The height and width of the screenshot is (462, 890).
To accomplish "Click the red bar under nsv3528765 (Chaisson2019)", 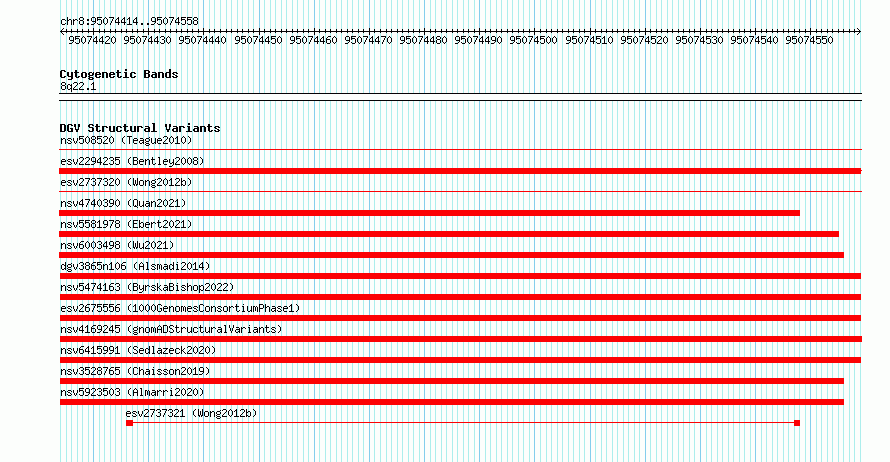I will (x=452, y=381).
